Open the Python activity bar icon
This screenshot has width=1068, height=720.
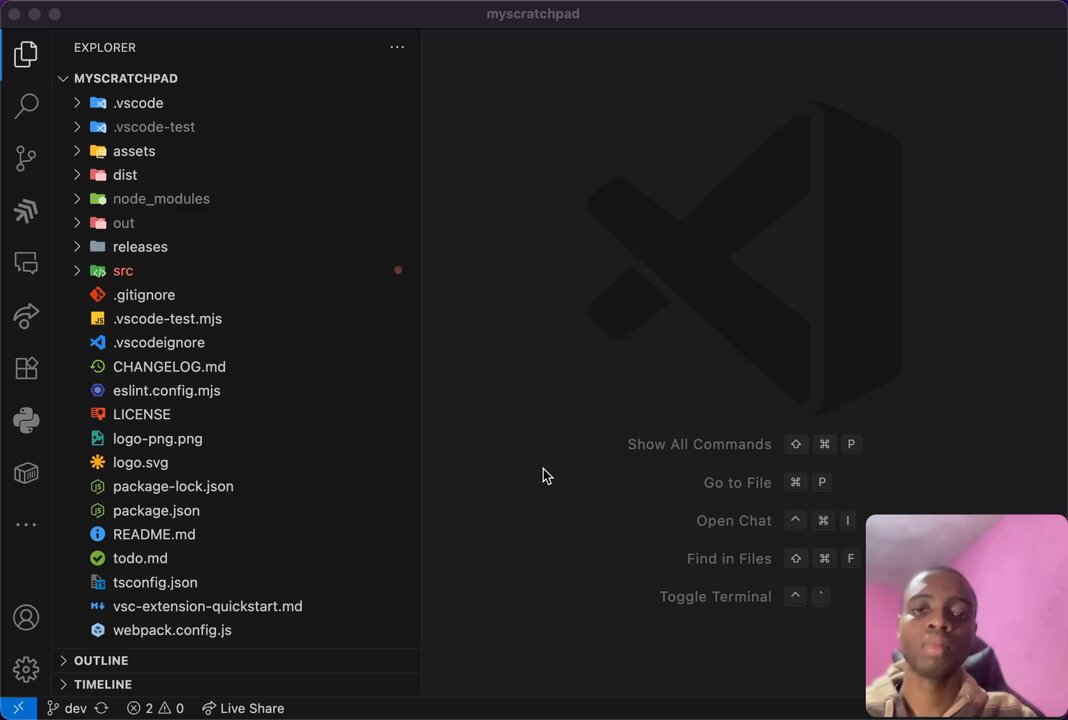click(26, 420)
